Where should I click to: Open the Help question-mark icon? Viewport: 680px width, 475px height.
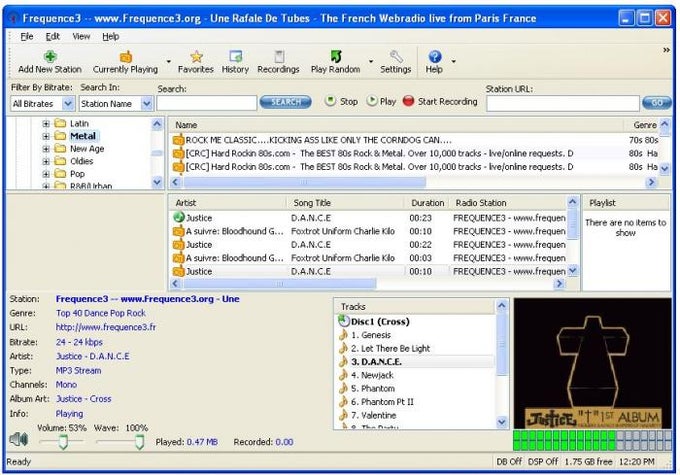435,56
